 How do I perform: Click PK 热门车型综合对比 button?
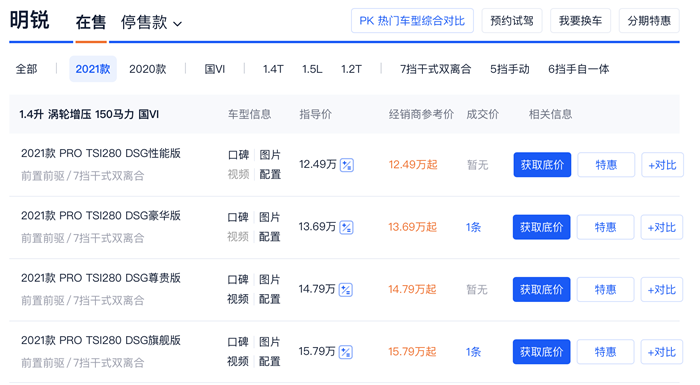click(412, 21)
